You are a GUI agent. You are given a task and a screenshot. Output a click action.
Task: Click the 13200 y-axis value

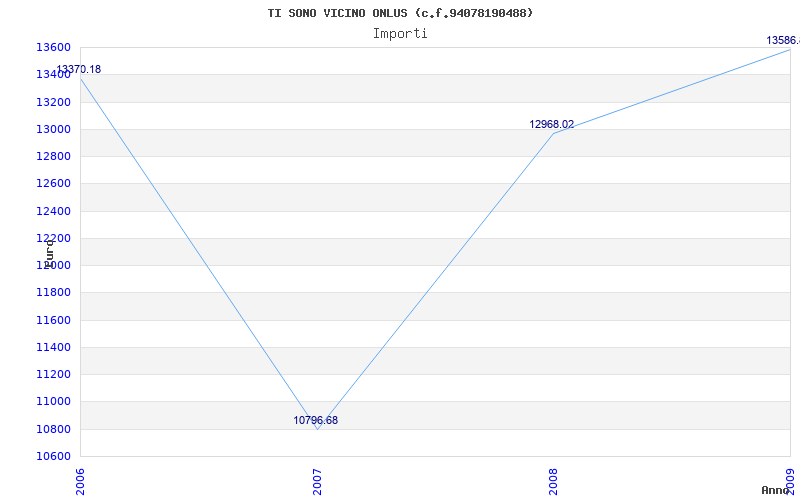(x=53, y=102)
